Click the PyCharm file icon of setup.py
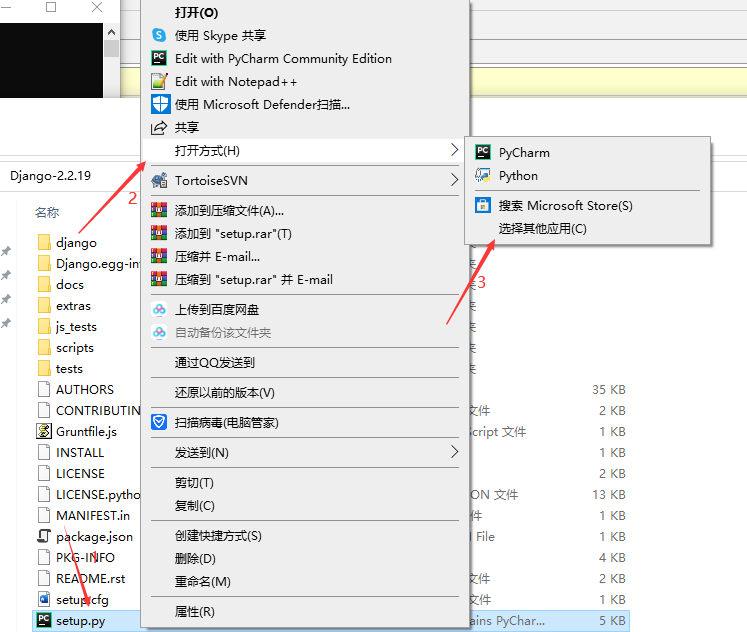 coord(44,620)
